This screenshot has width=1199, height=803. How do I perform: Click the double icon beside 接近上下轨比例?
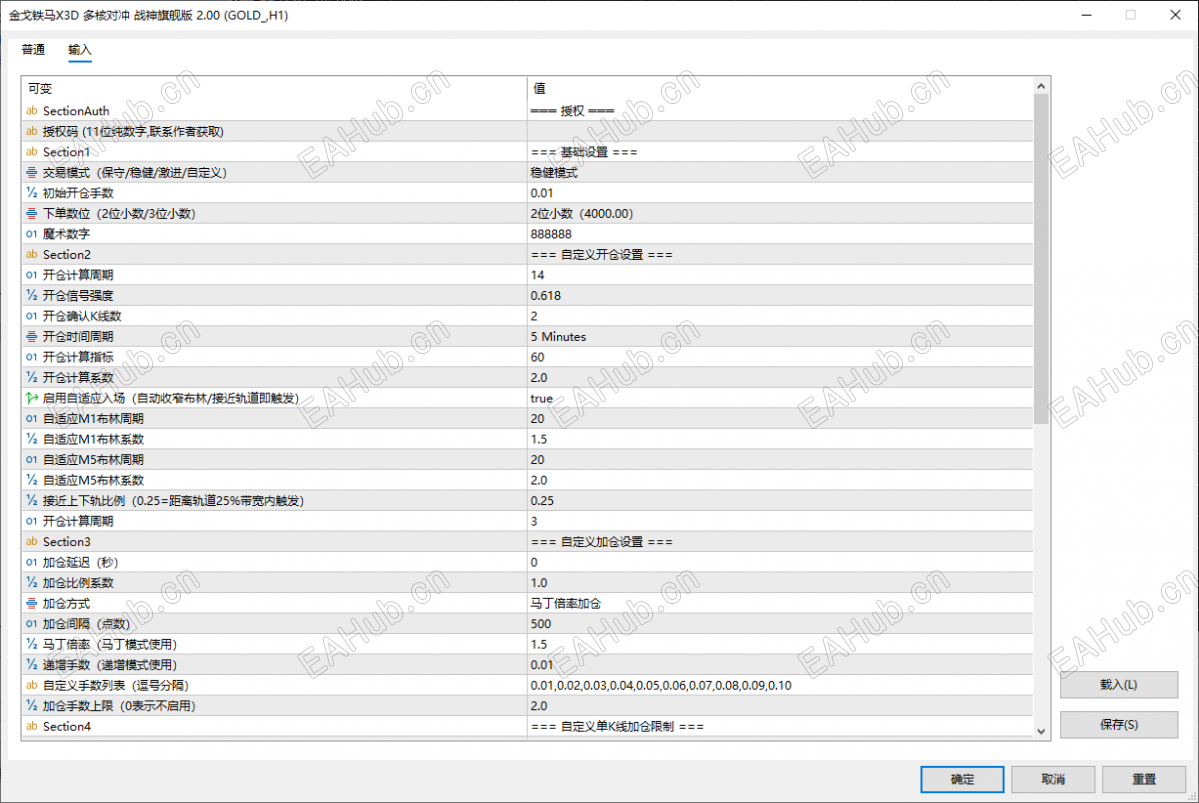[x=31, y=501]
